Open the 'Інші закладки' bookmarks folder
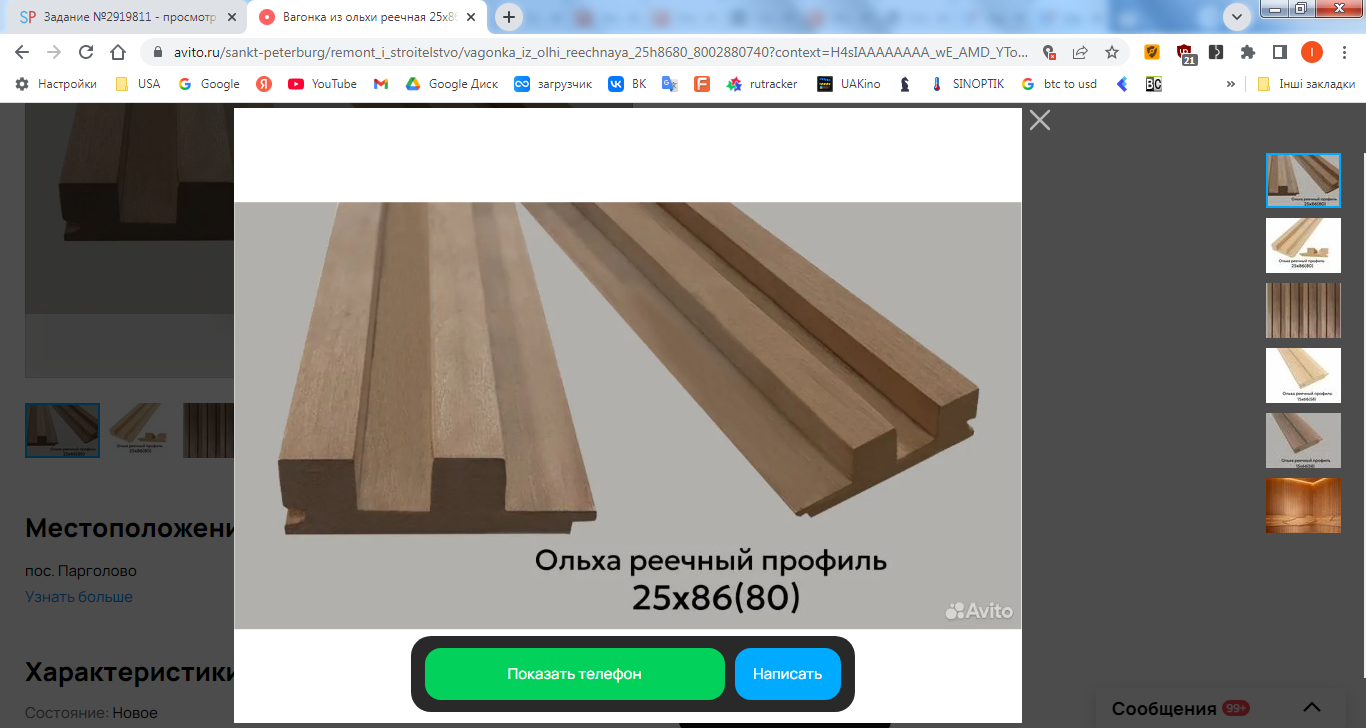Screen dimensions: 1366x728 1306,84
